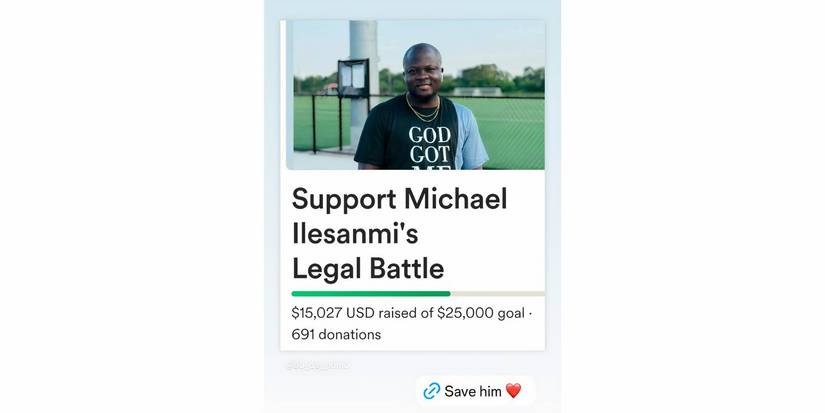Image resolution: width=825 pixels, height=413 pixels.
Task: Click the gold necklace in the photo
Action: tap(422, 109)
